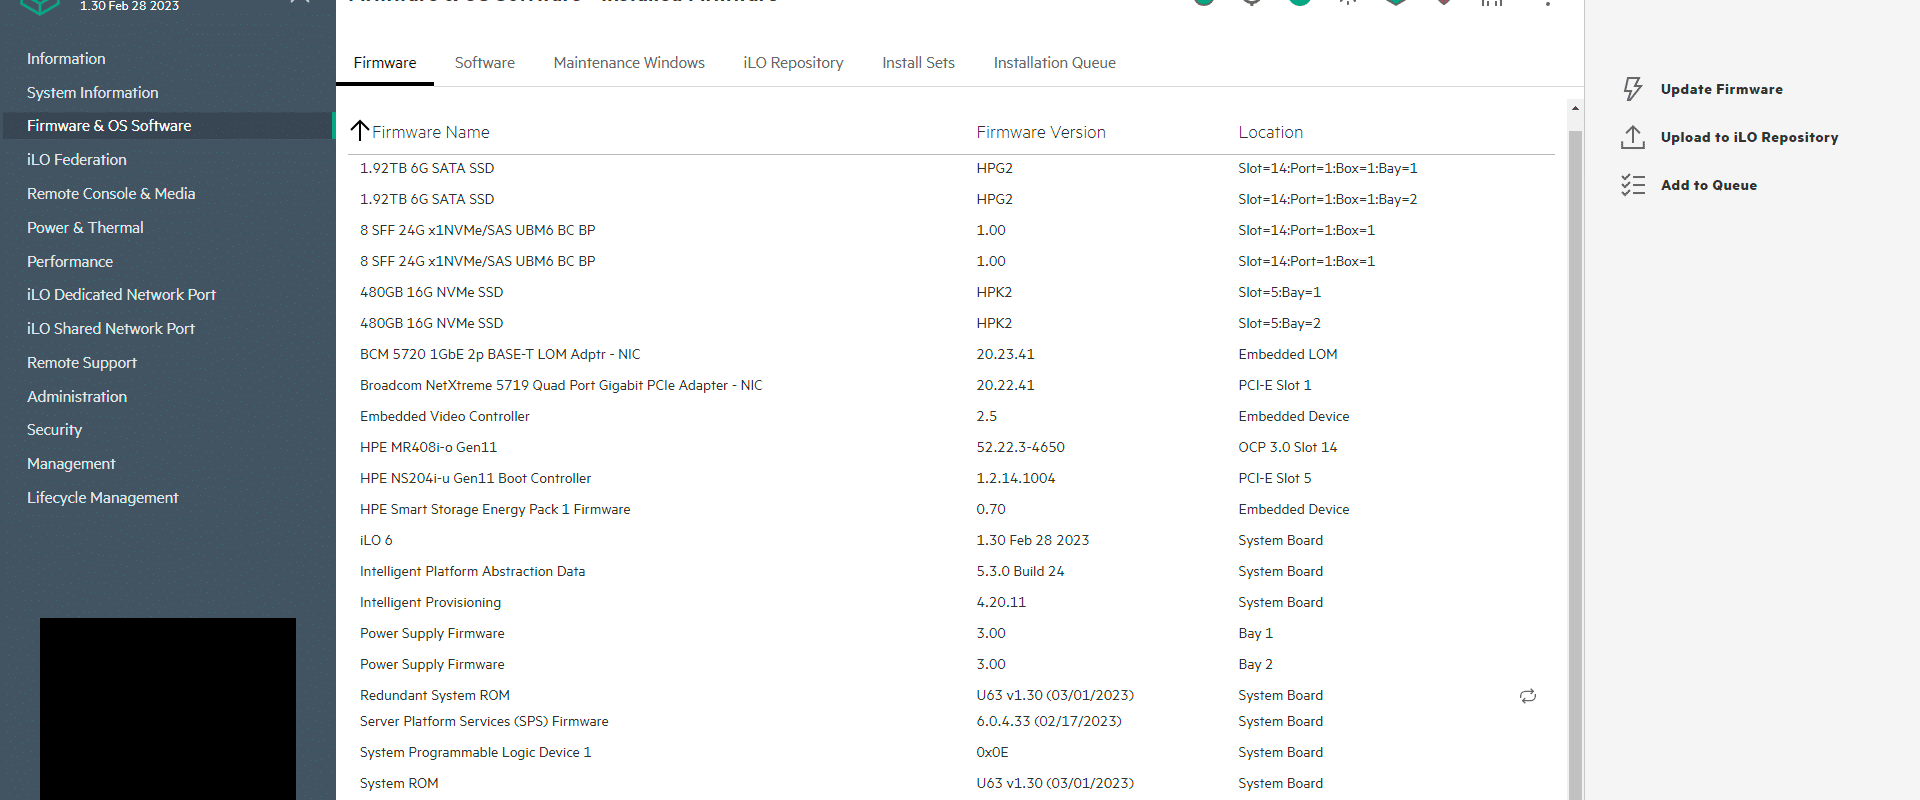
Task: Open Lifecycle Management in the sidebar
Action: coord(102,498)
